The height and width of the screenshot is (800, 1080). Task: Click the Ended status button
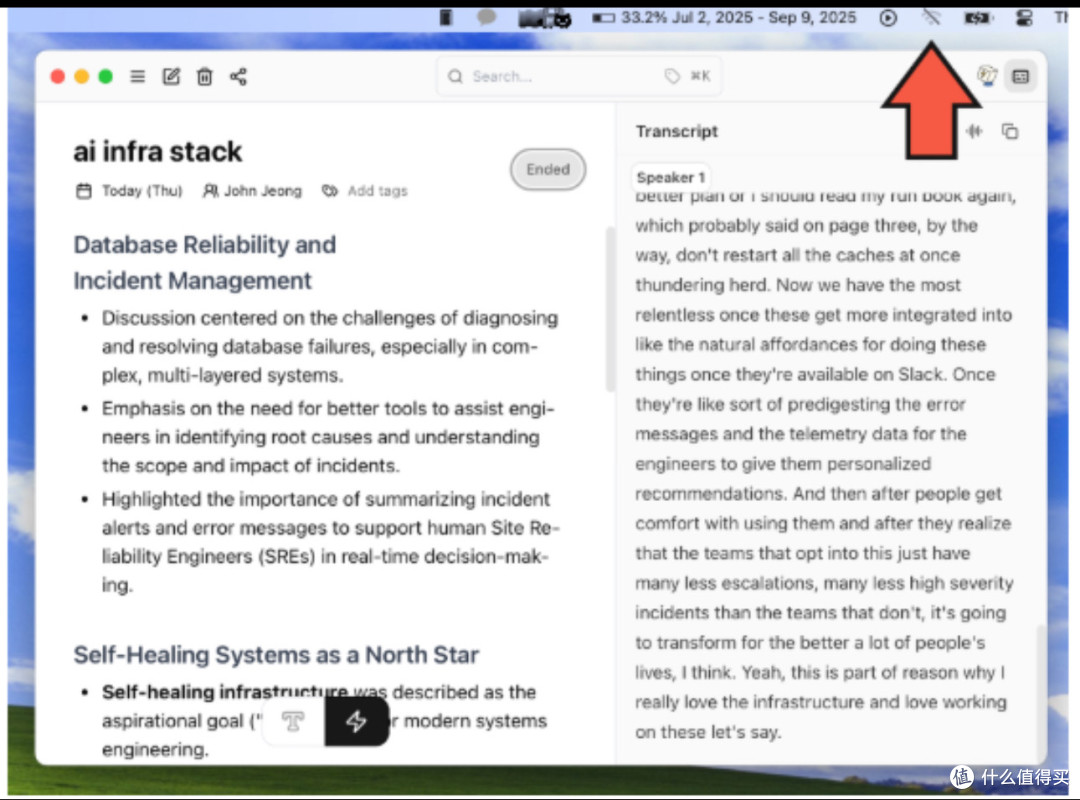coord(548,170)
